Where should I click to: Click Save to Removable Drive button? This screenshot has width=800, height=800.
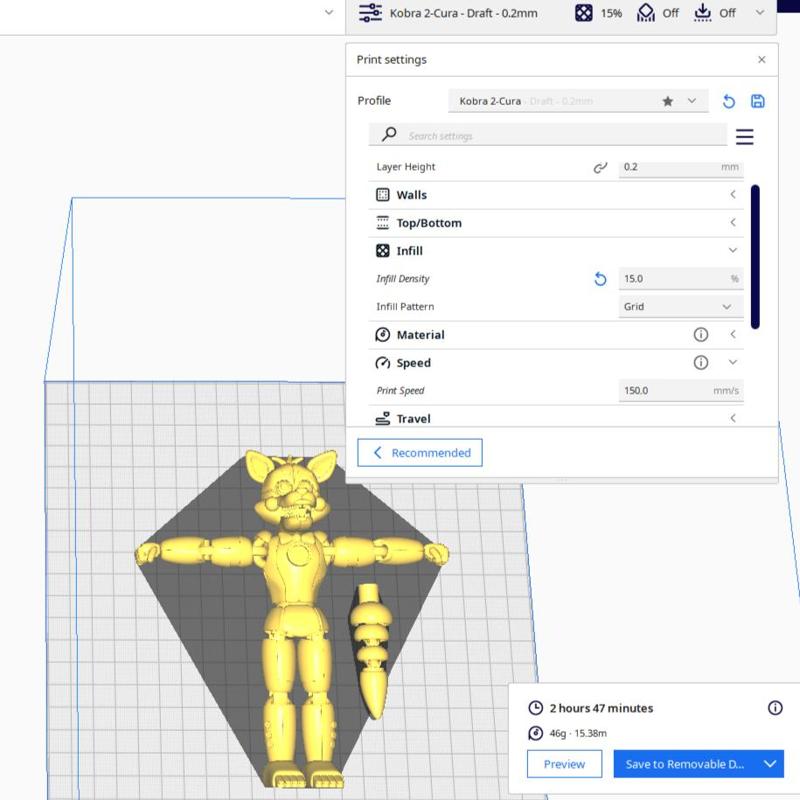[685, 764]
